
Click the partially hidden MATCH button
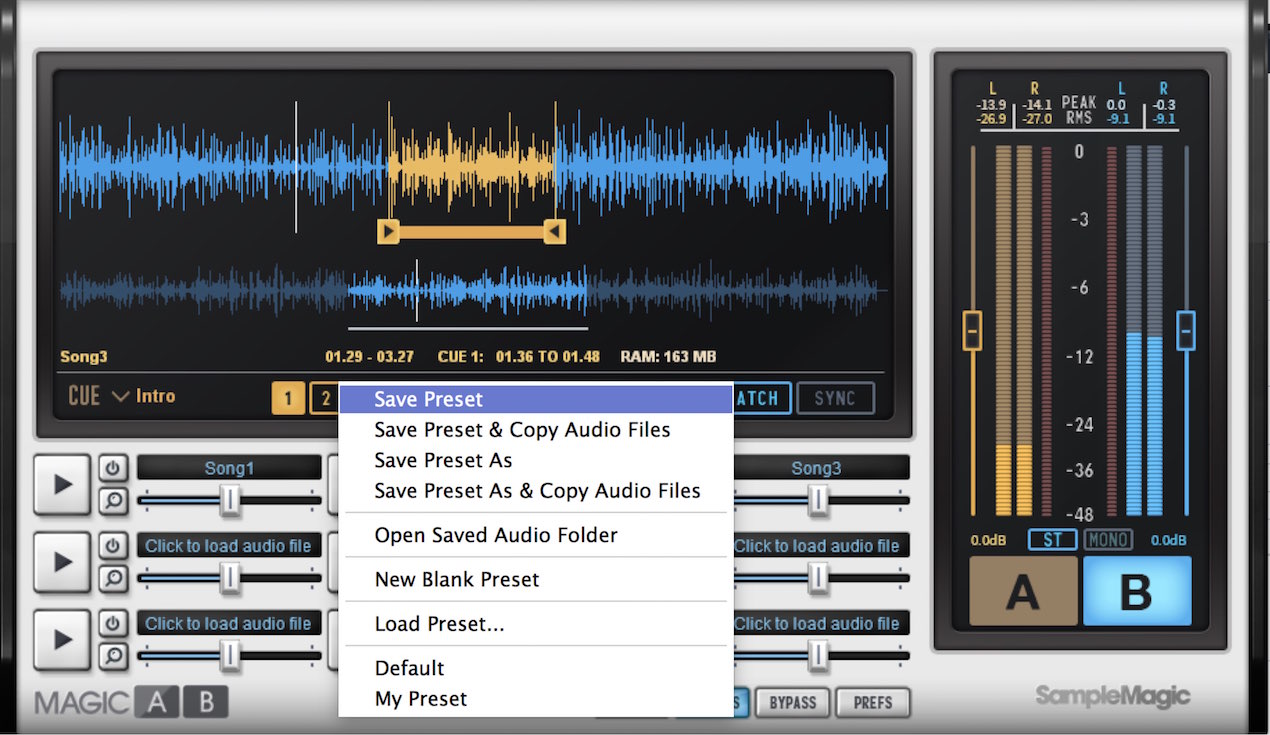pyautogui.click(x=762, y=398)
